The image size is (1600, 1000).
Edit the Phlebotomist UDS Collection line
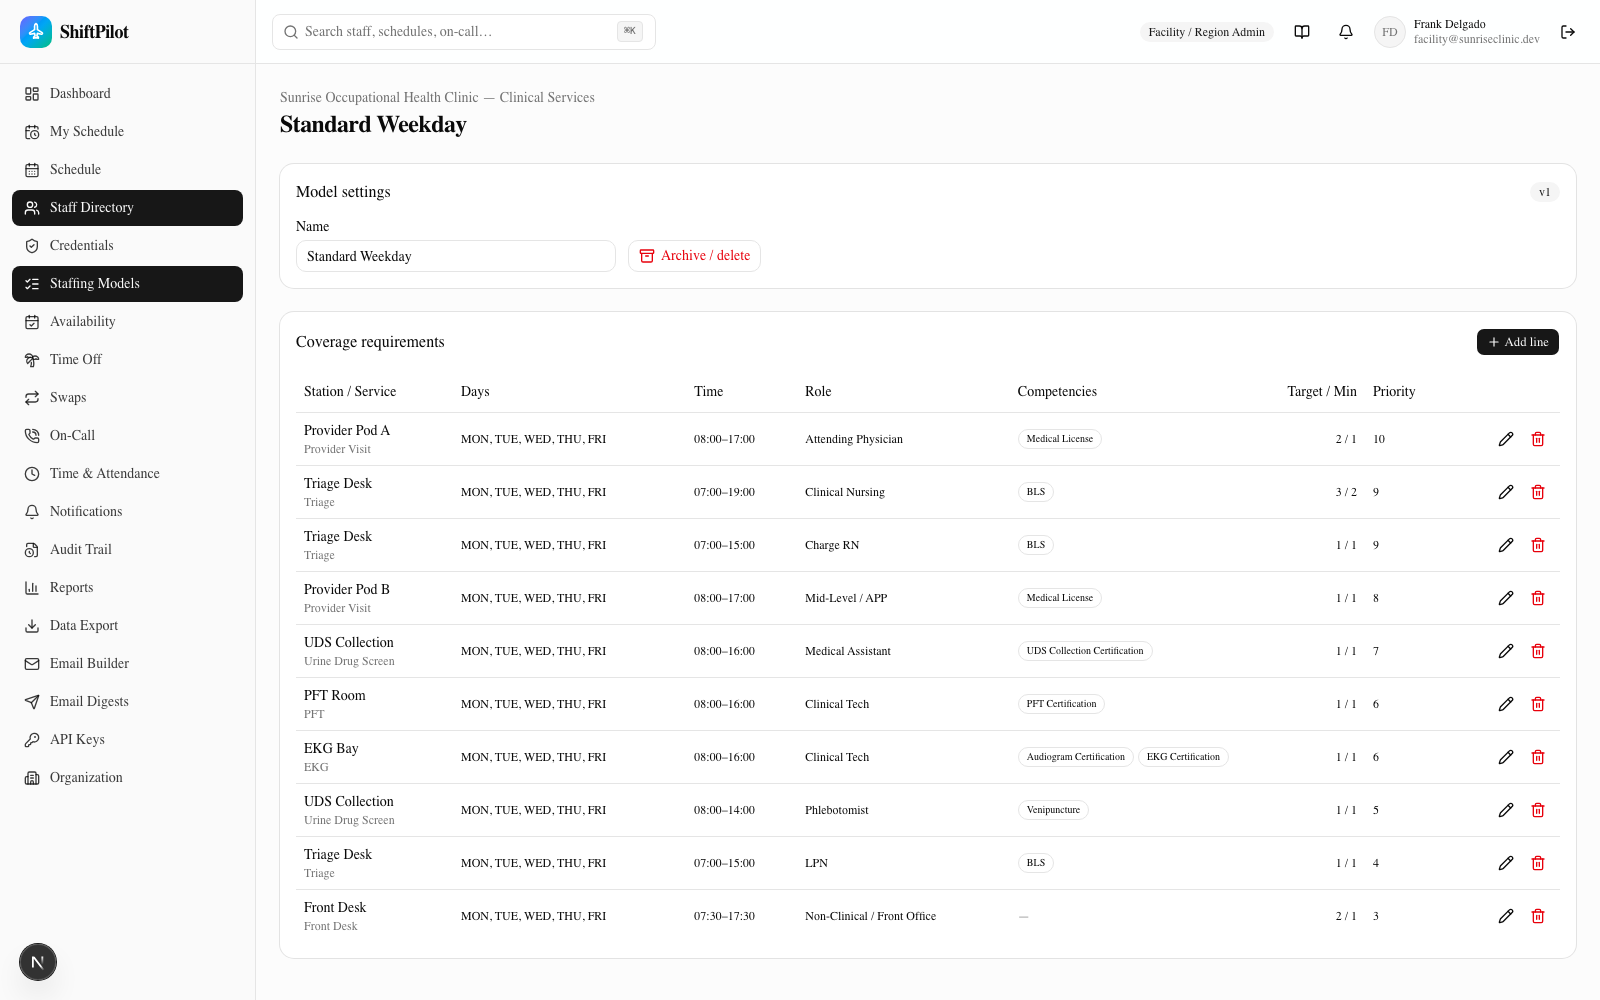point(1506,810)
